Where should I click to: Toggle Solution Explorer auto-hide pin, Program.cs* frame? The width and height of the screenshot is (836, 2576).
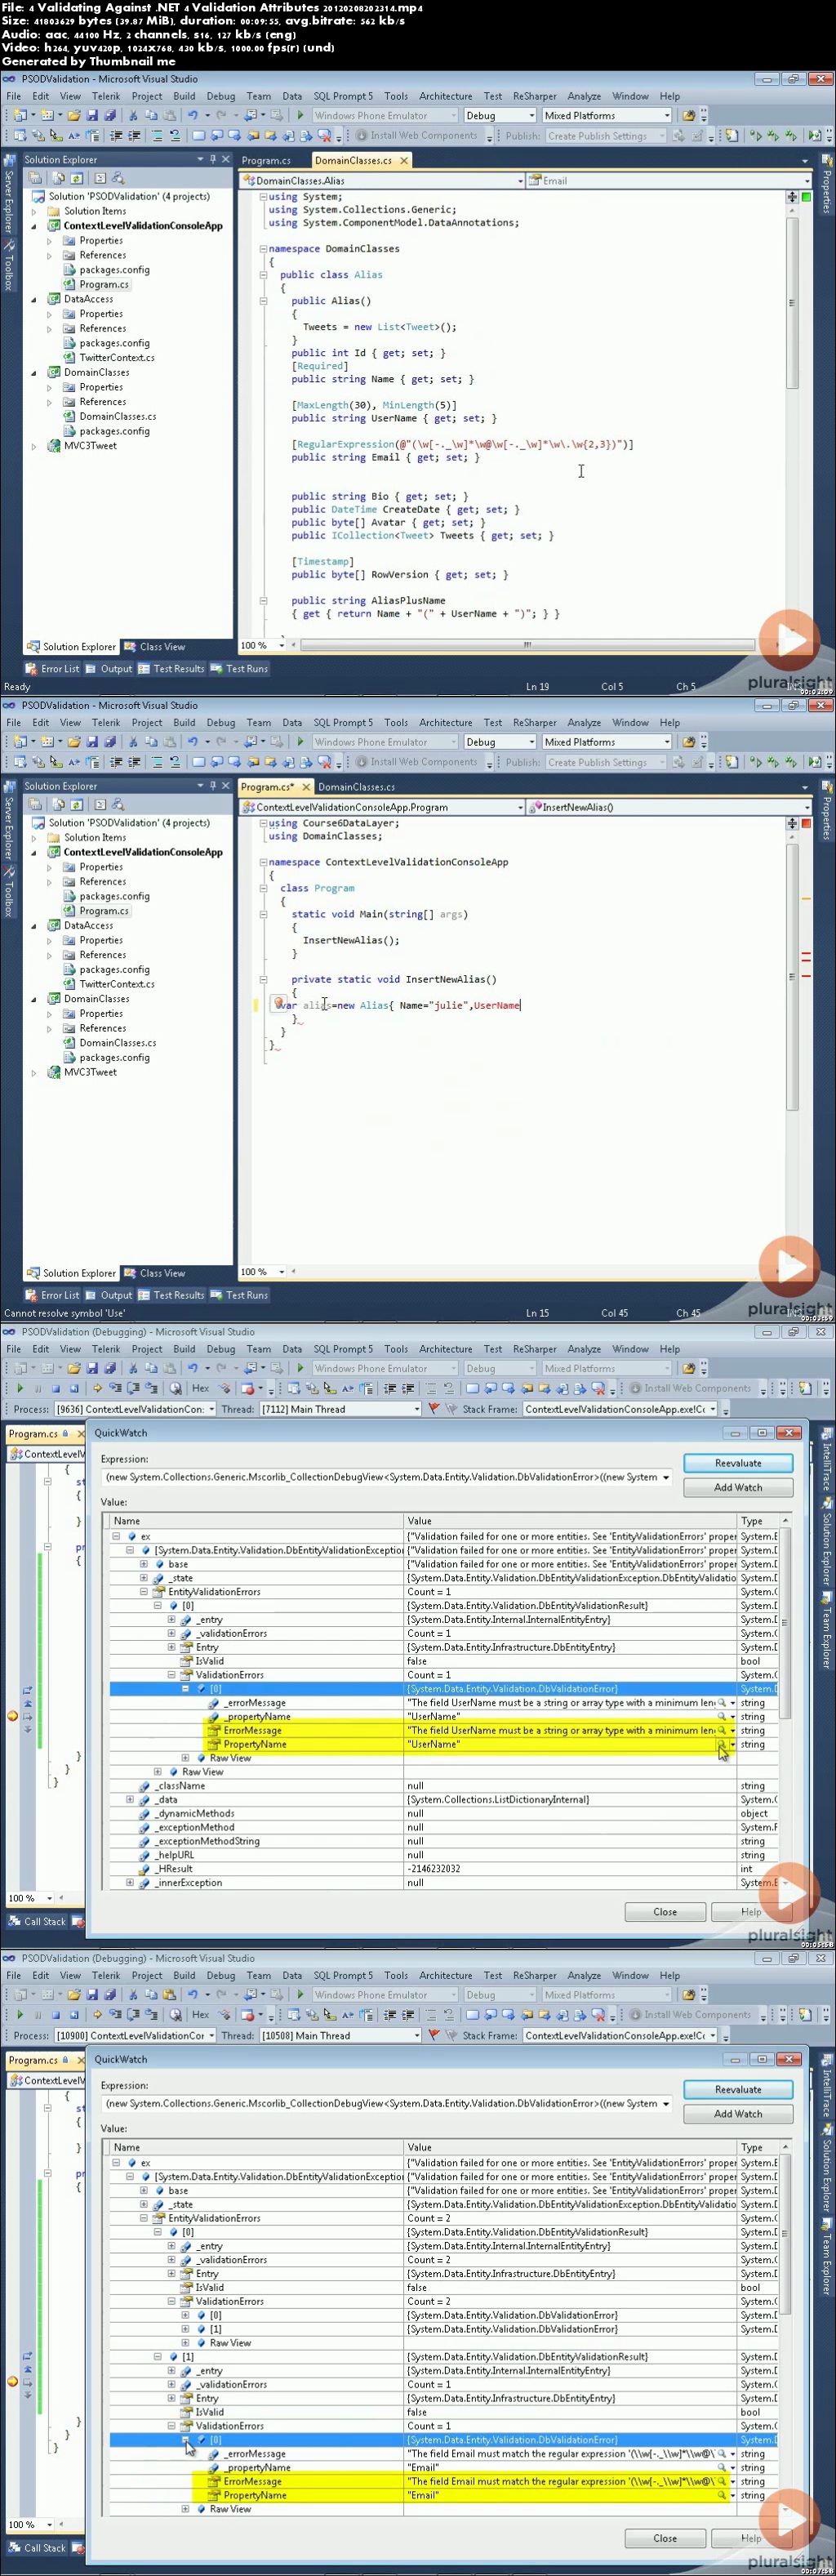[213, 786]
